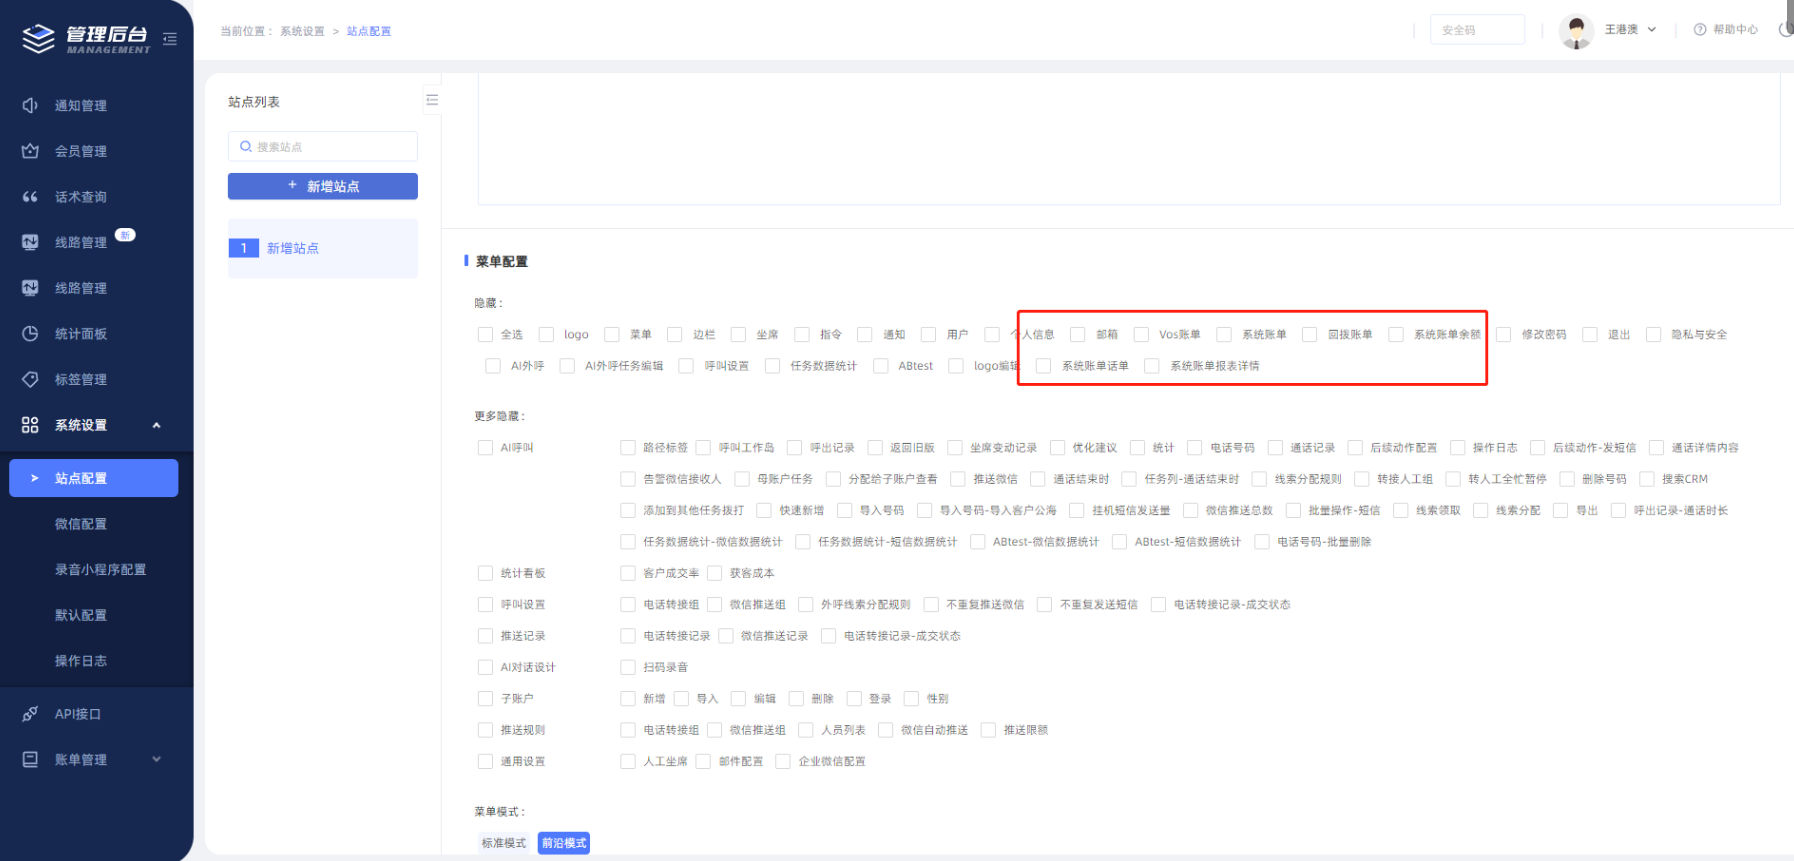Click the 会员管理 crown icon
The image size is (1794, 861).
click(x=30, y=151)
